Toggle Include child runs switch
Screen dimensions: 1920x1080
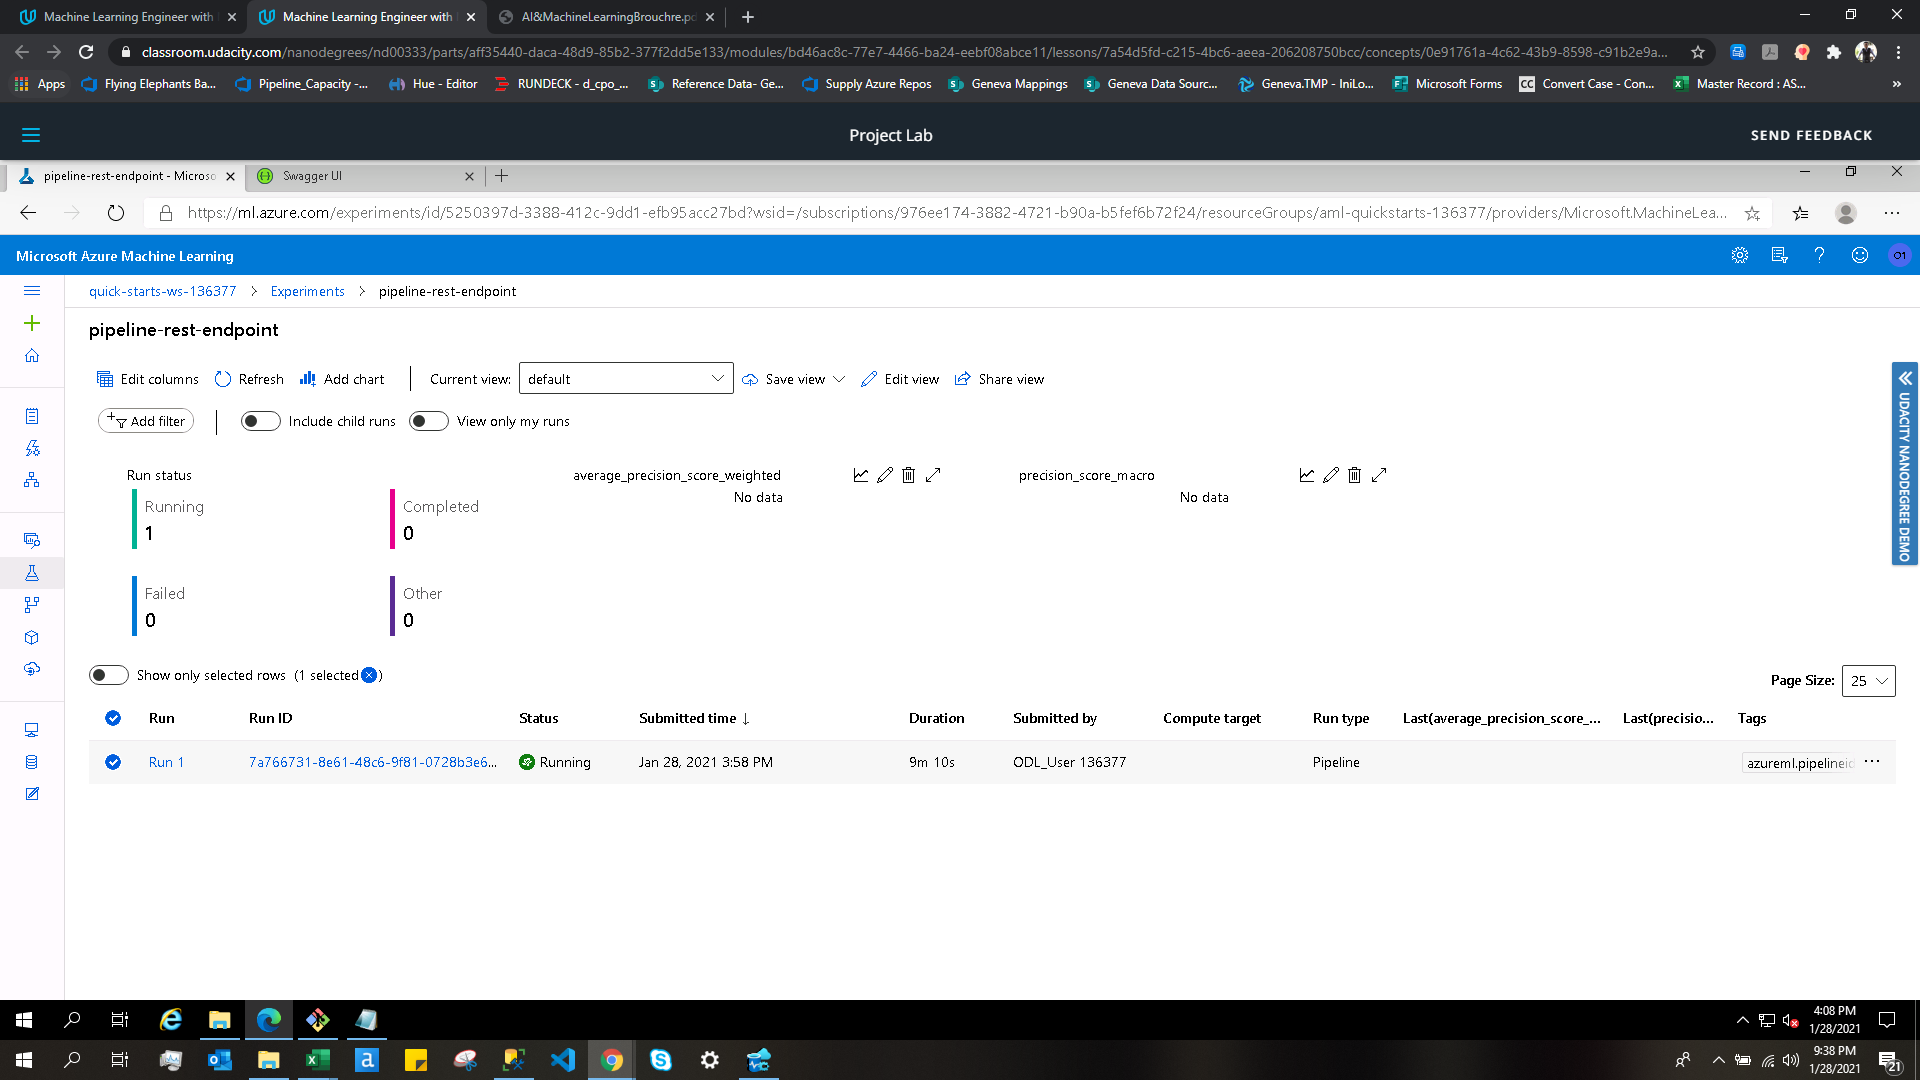click(x=260, y=421)
